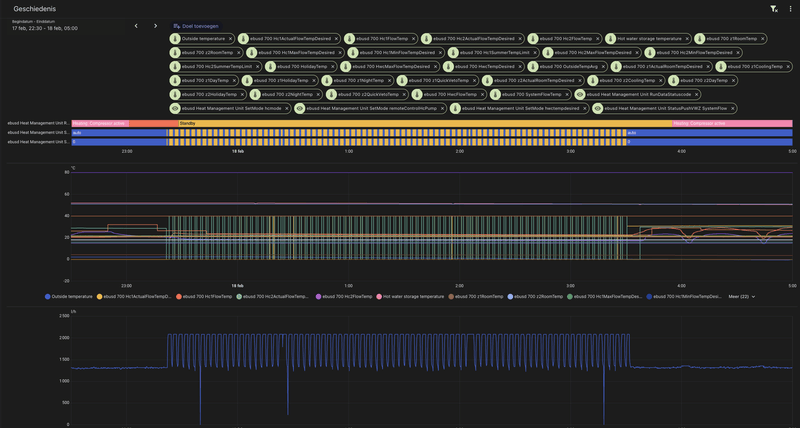Remove ebusd 700 Hc1FlowTemp chip
Image resolution: width=800 pixels, height=428 pixels.
pos(414,39)
